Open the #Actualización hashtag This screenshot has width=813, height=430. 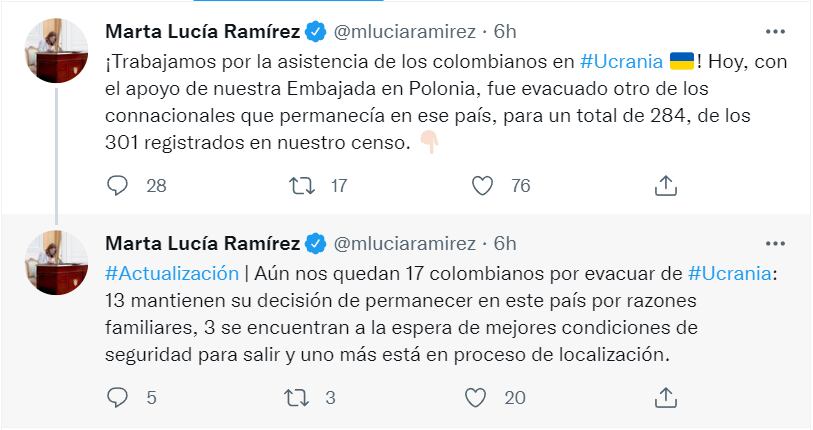pyautogui.click(x=172, y=272)
